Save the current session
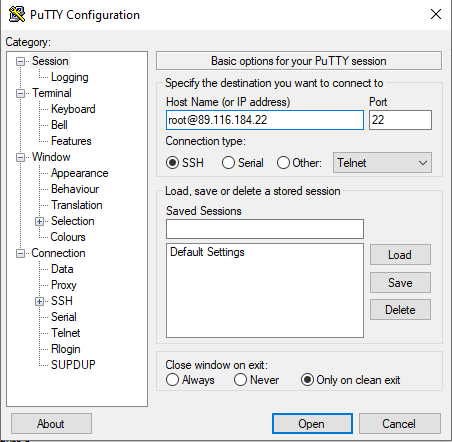Image resolution: width=452 pixels, height=442 pixels. click(400, 283)
